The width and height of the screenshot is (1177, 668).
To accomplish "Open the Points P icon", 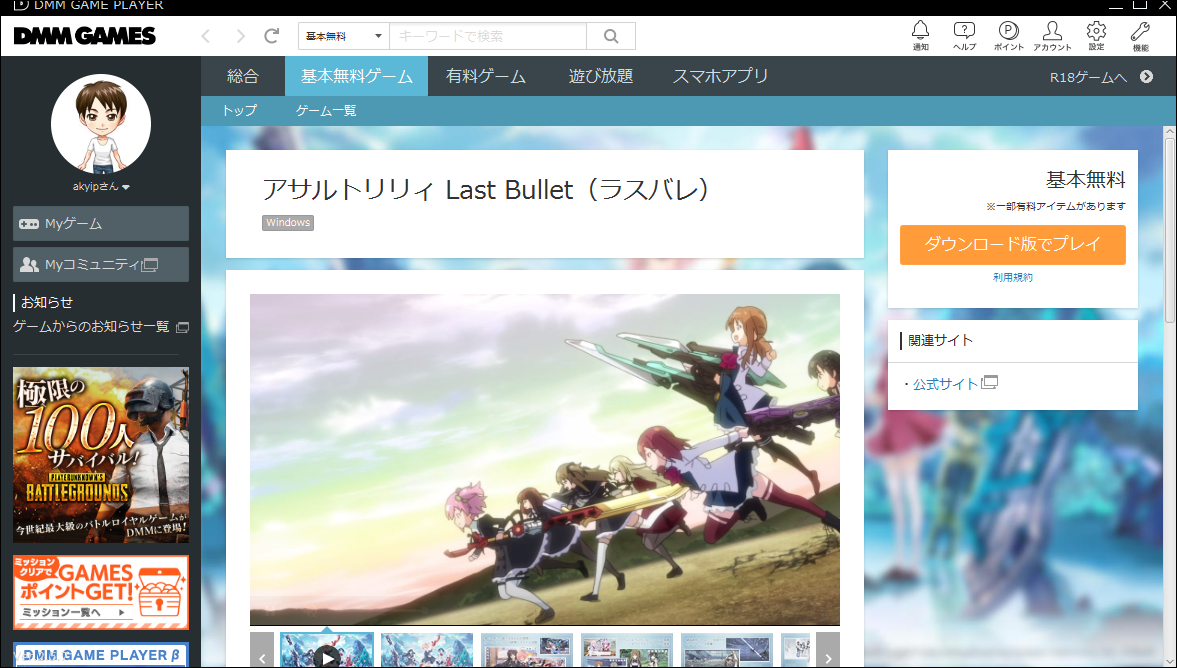I will click(x=1008, y=30).
